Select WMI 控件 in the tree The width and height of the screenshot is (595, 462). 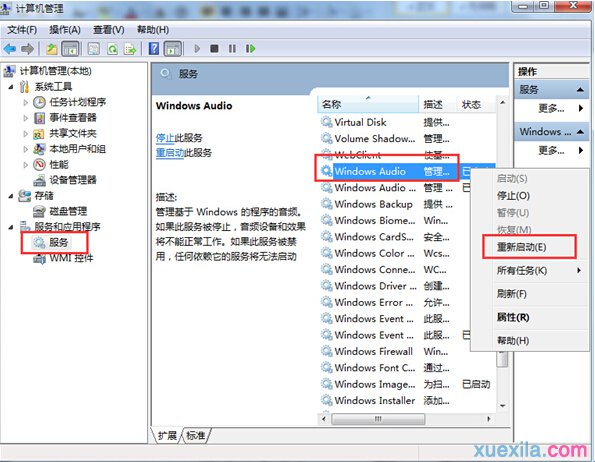tap(71, 258)
